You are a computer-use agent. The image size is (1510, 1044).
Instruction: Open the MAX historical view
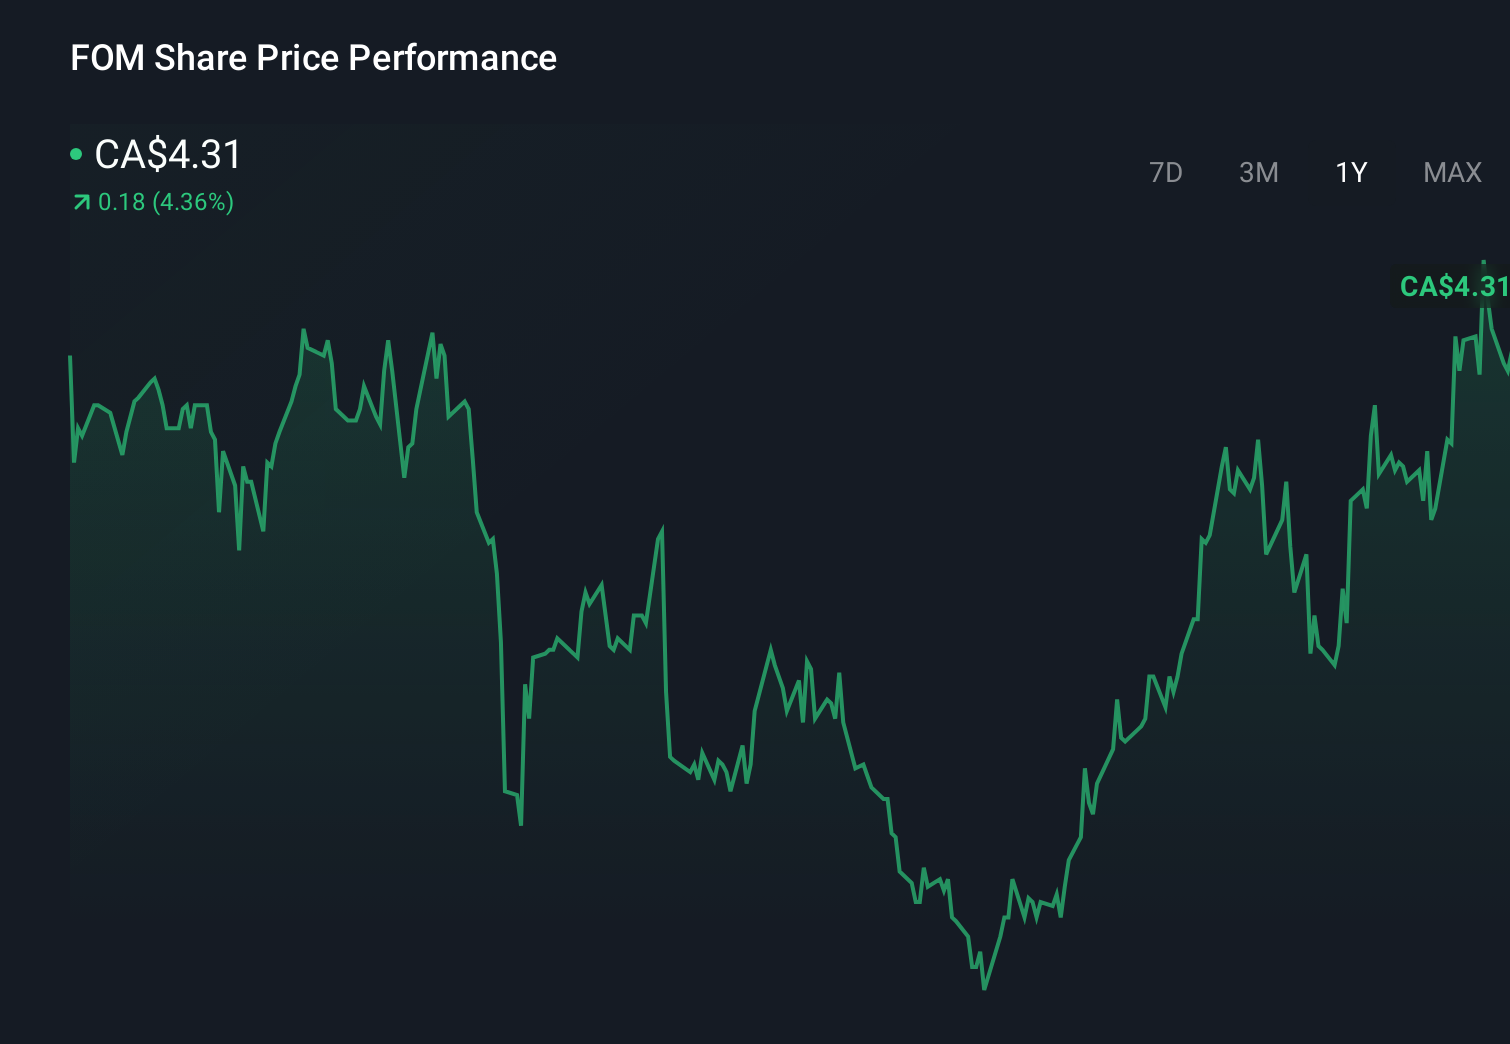point(1451,172)
